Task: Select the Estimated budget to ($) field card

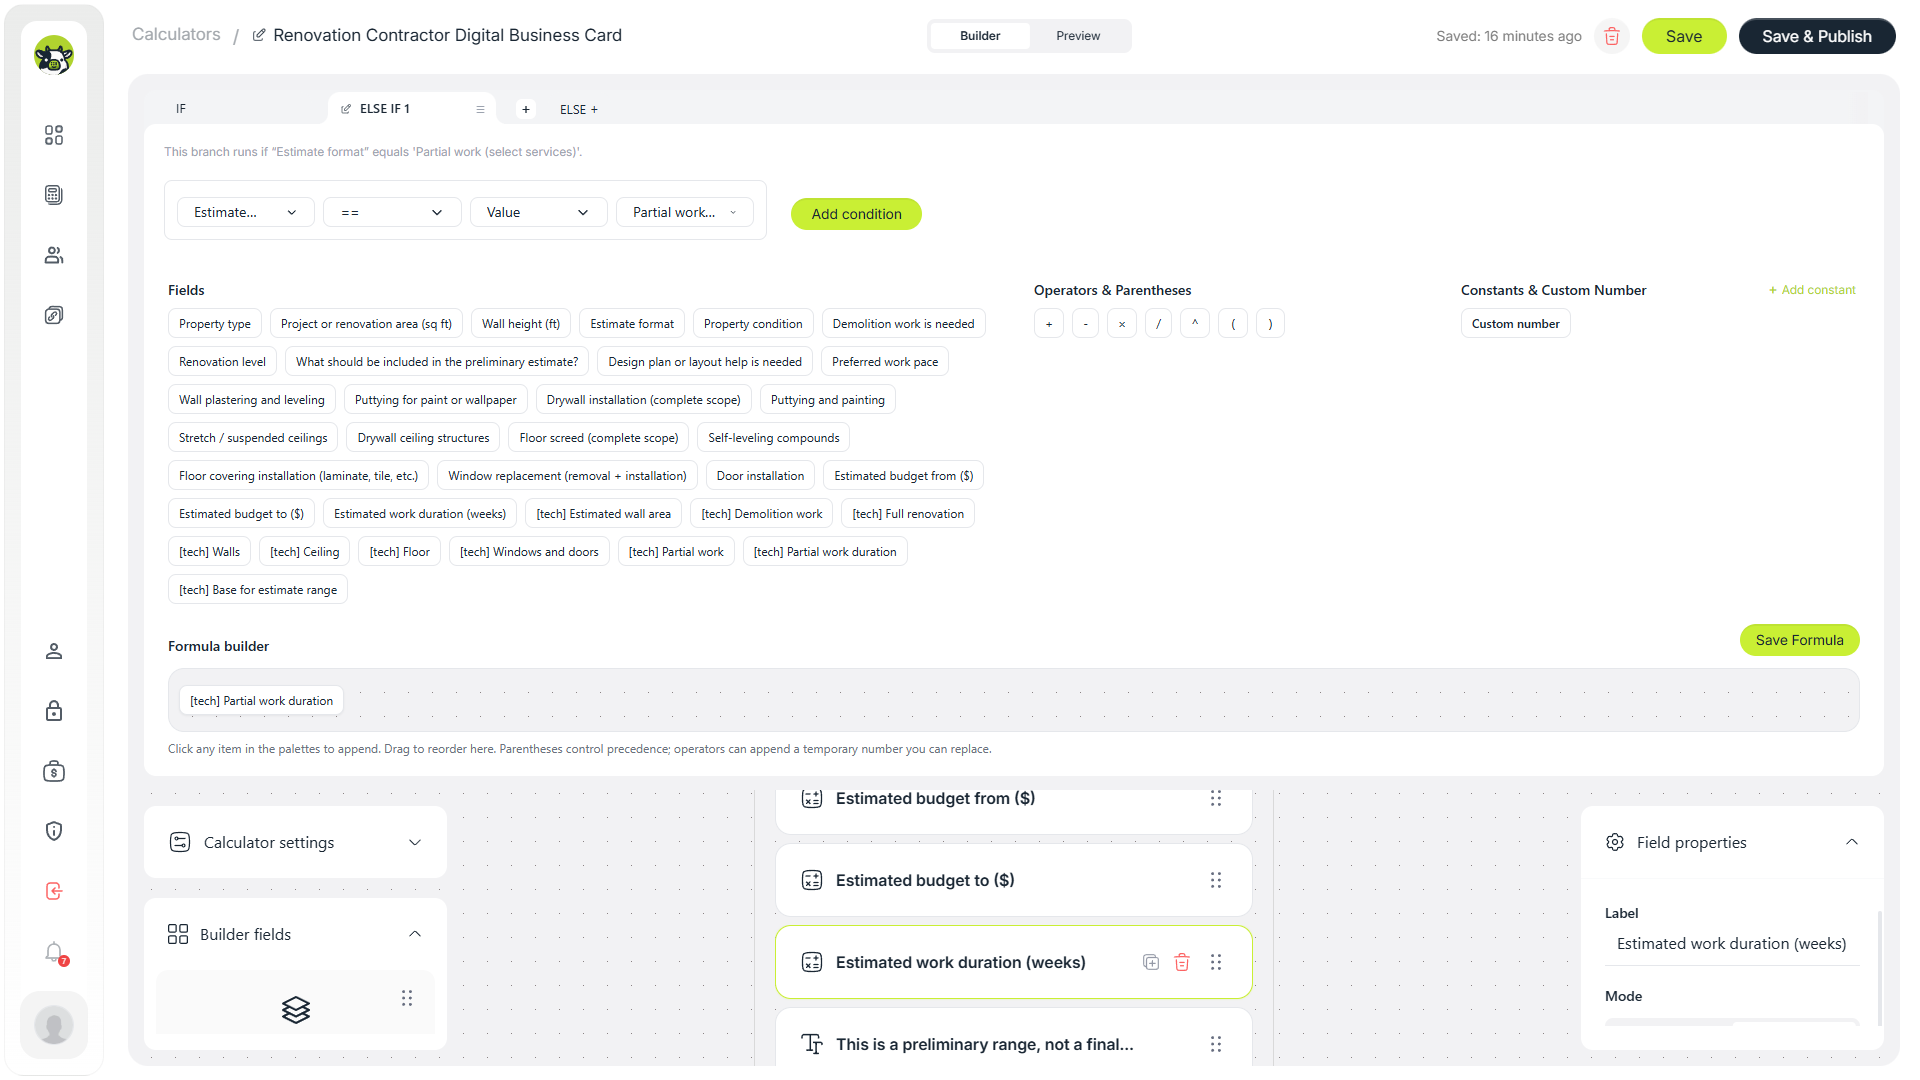Action: click(1014, 880)
